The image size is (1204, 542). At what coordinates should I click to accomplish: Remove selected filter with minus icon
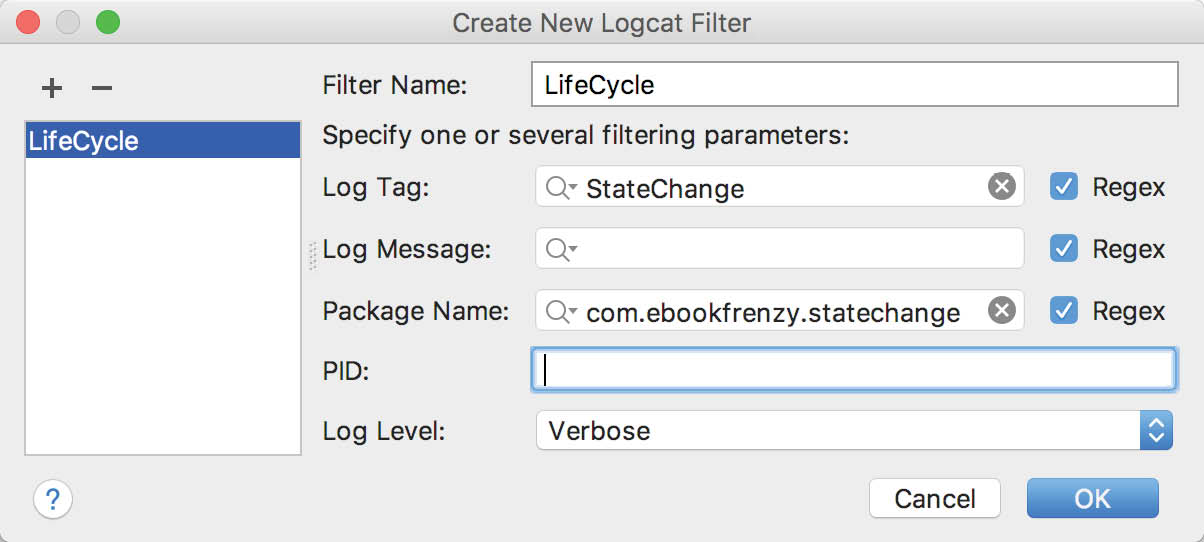pos(101,88)
